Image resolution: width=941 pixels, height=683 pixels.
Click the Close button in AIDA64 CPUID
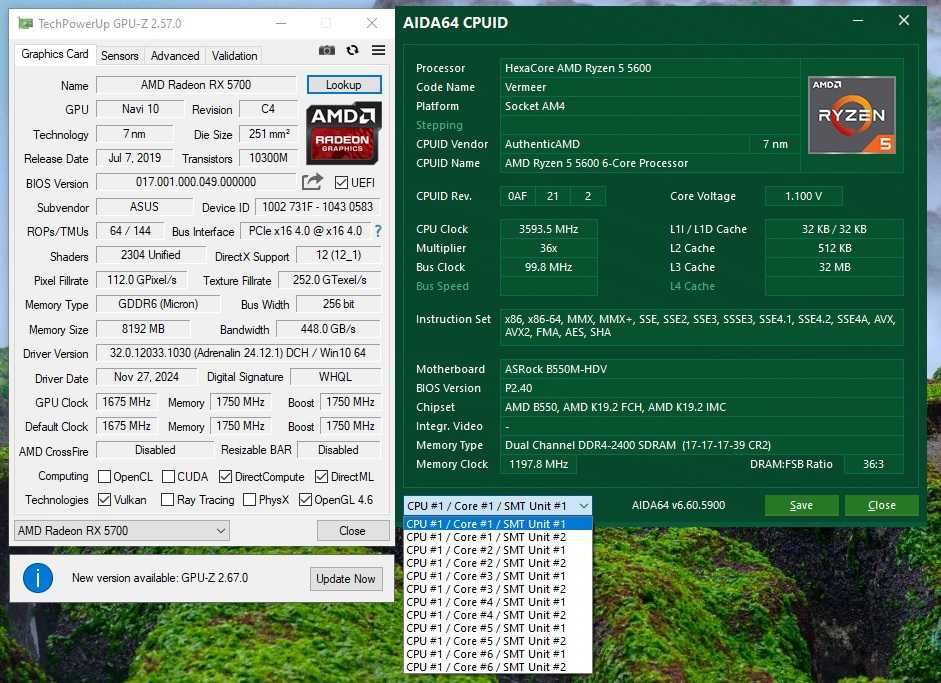click(x=882, y=505)
